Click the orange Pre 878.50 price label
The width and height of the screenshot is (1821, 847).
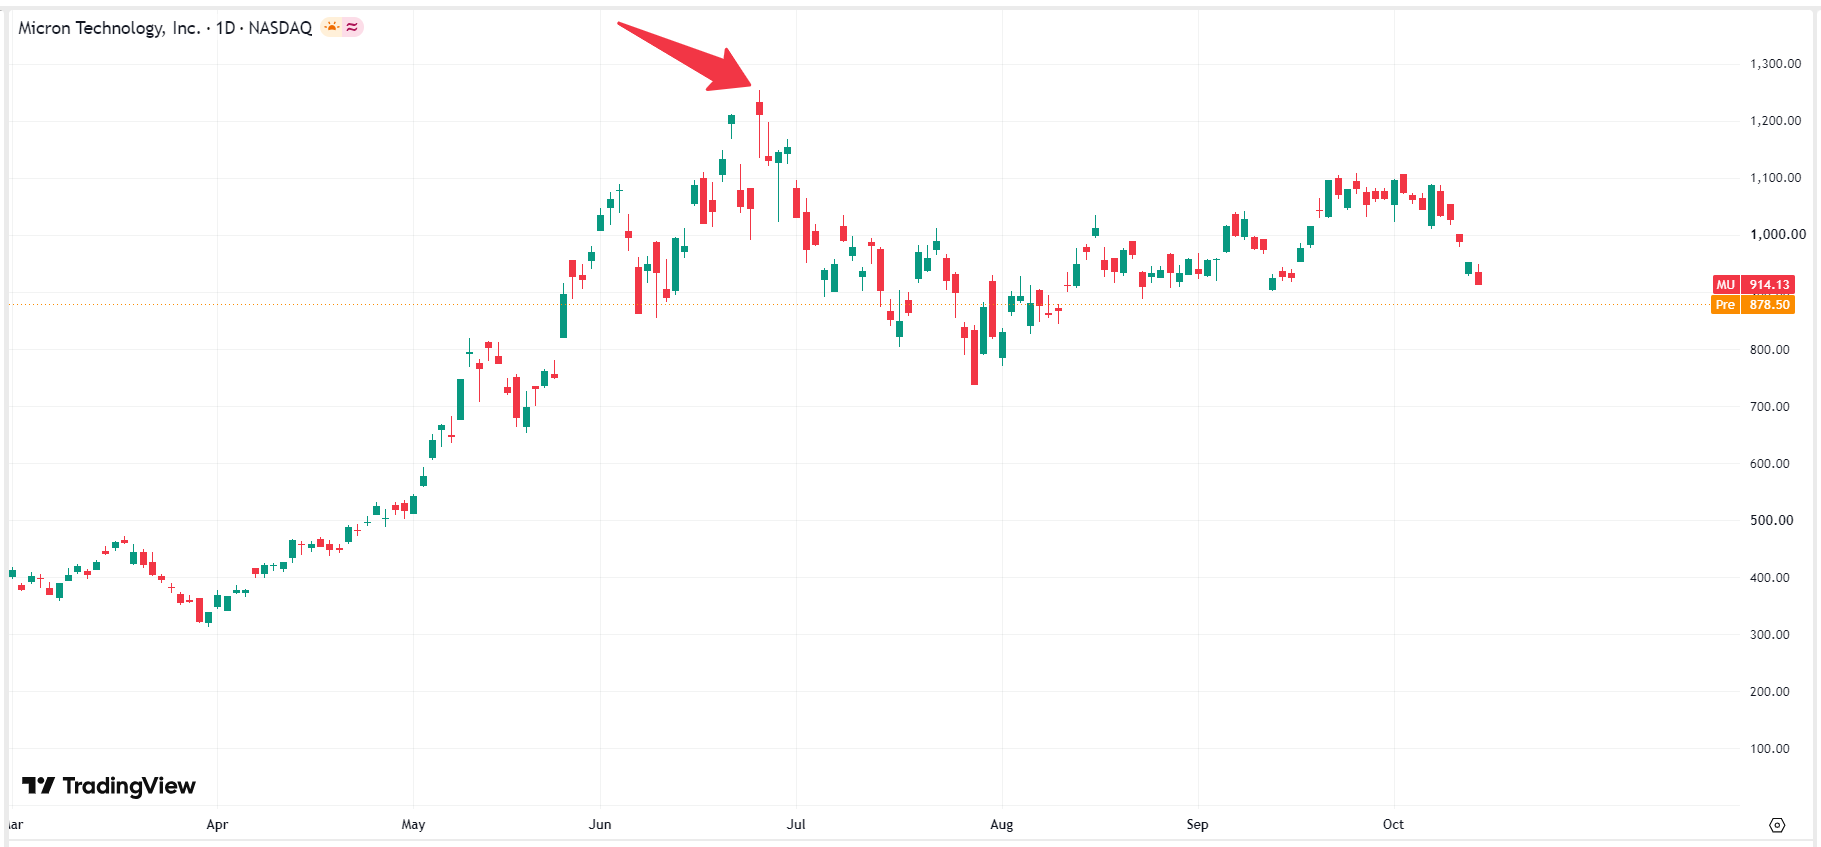pyautogui.click(x=1754, y=305)
